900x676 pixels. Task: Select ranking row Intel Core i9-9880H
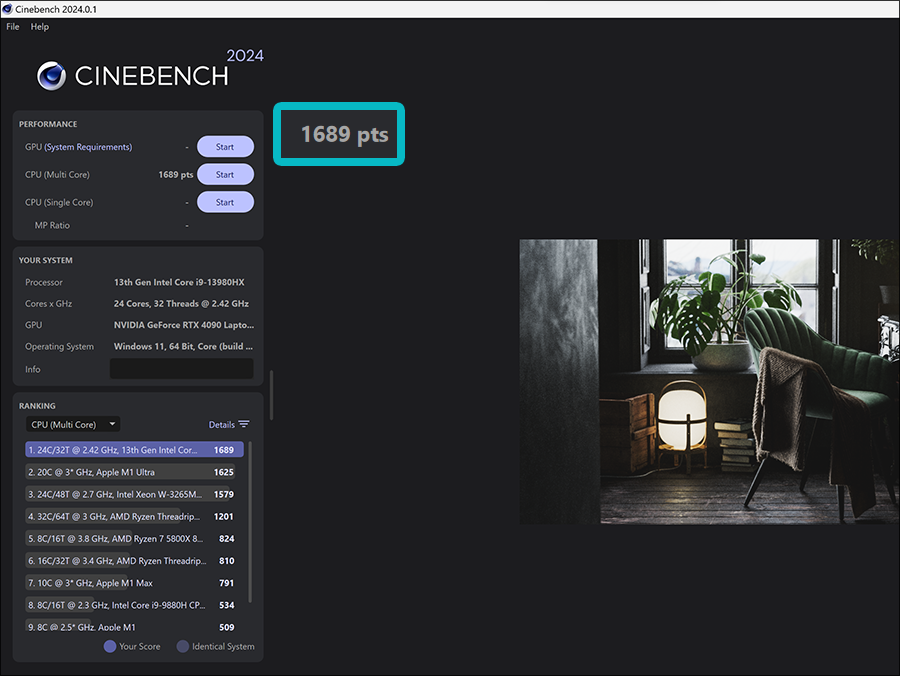pyautogui.click(x=131, y=605)
